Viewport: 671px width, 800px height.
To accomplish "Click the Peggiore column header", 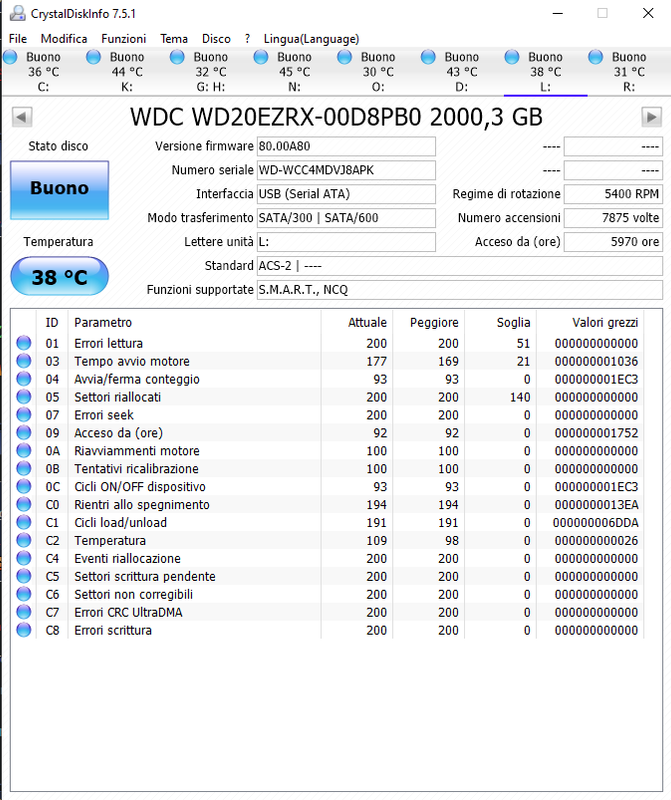I will click(429, 322).
